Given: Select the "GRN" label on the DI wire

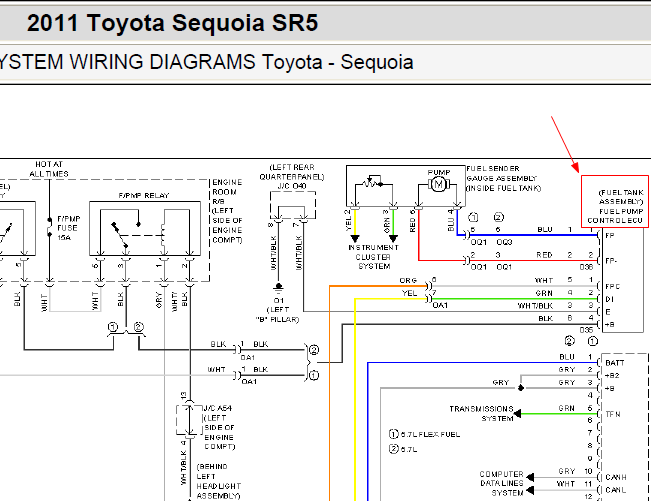Looking at the screenshot, I should (544, 293).
